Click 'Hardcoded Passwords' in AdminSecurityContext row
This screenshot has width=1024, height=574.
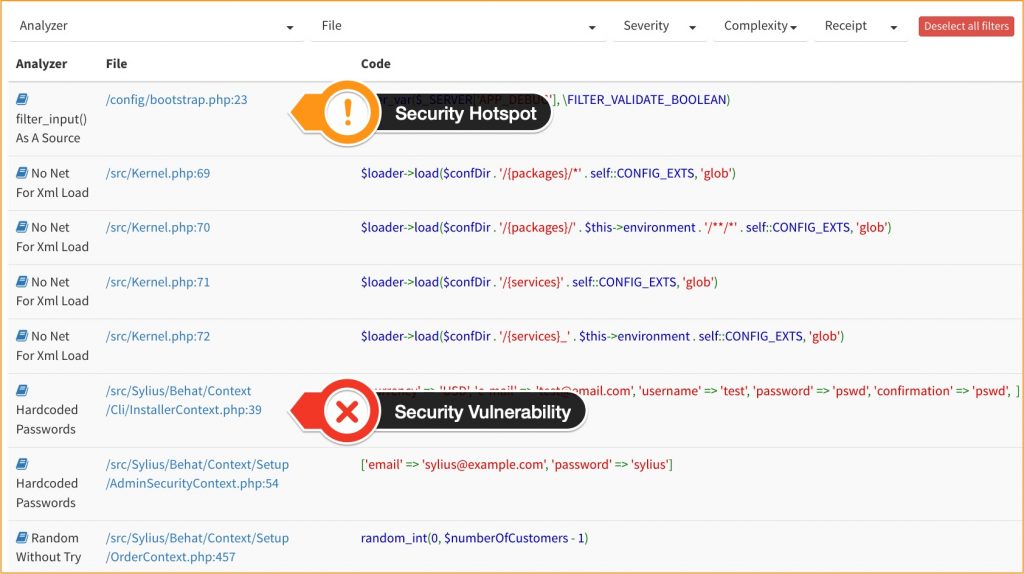pos(47,493)
